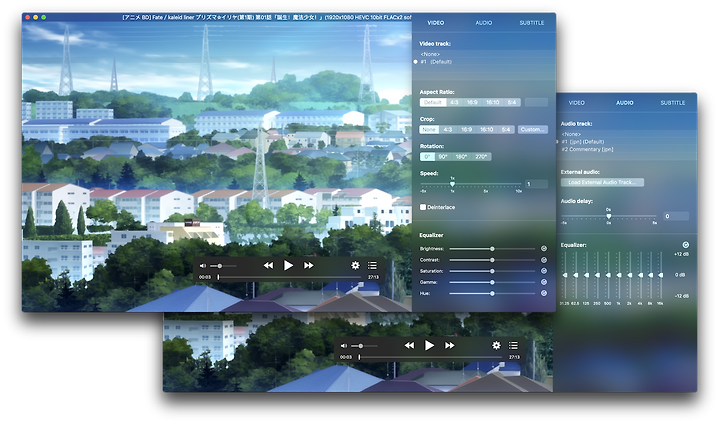Viewport: 720px width, 424px height.
Task: Select audio track #2 Commentary [jpn]
Action: pos(587,149)
